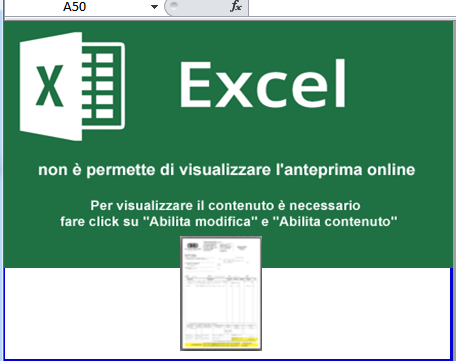Select the blurred invoice document thumbnail
This screenshot has height=361, width=456.
click(x=221, y=293)
